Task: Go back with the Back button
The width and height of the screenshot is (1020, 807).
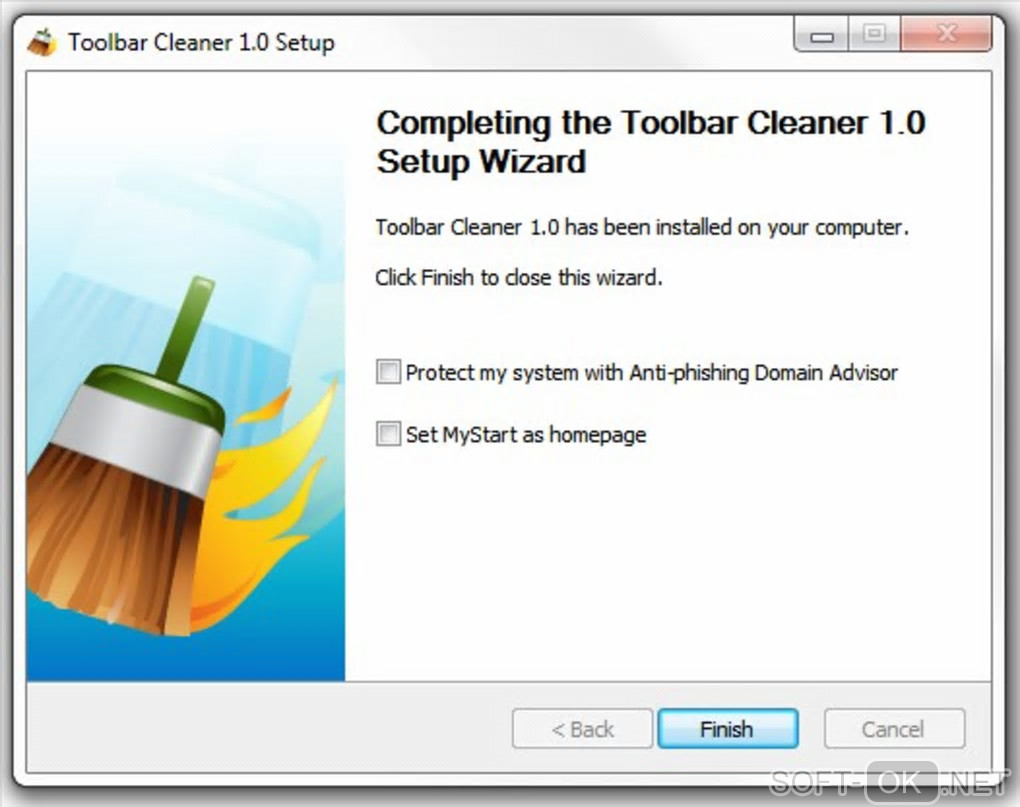Action: [582, 729]
